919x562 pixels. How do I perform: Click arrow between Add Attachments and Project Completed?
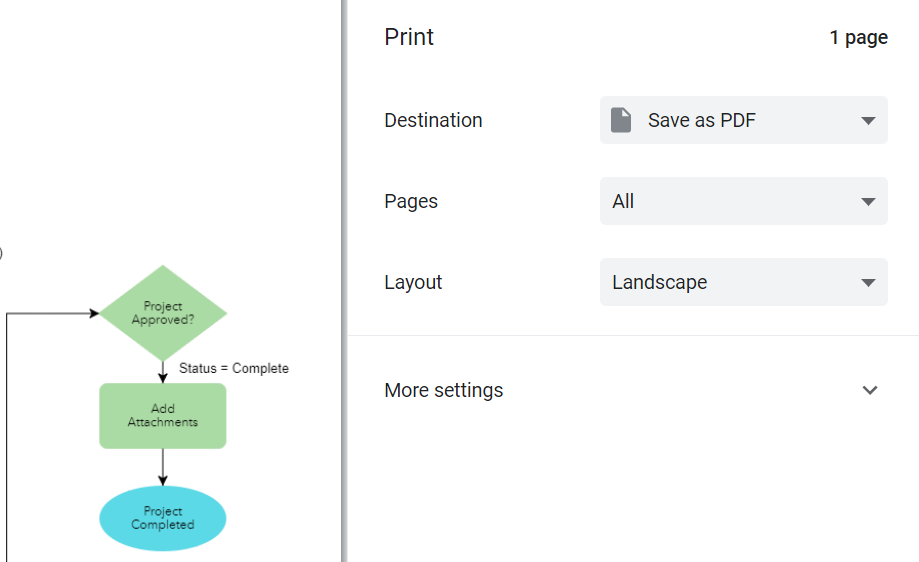click(163, 466)
